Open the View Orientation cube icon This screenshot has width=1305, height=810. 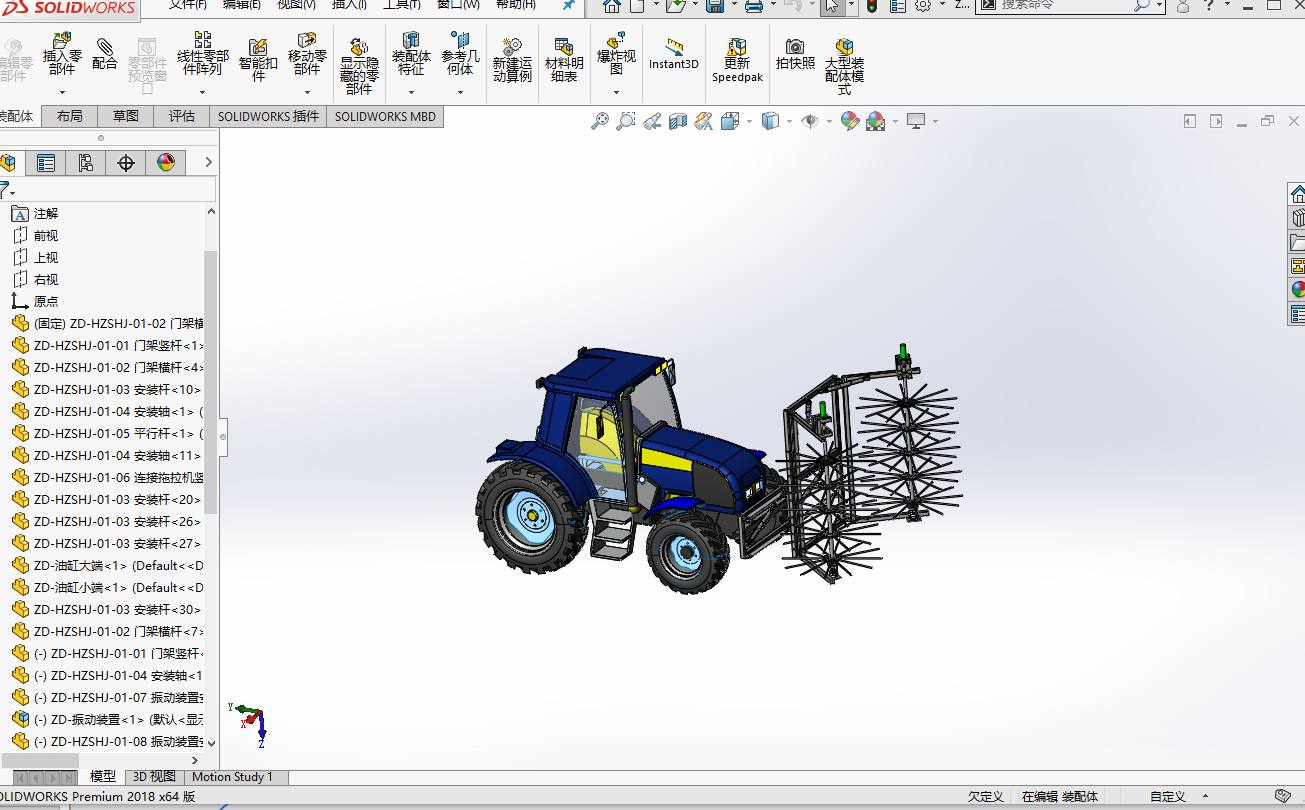pyautogui.click(x=730, y=121)
